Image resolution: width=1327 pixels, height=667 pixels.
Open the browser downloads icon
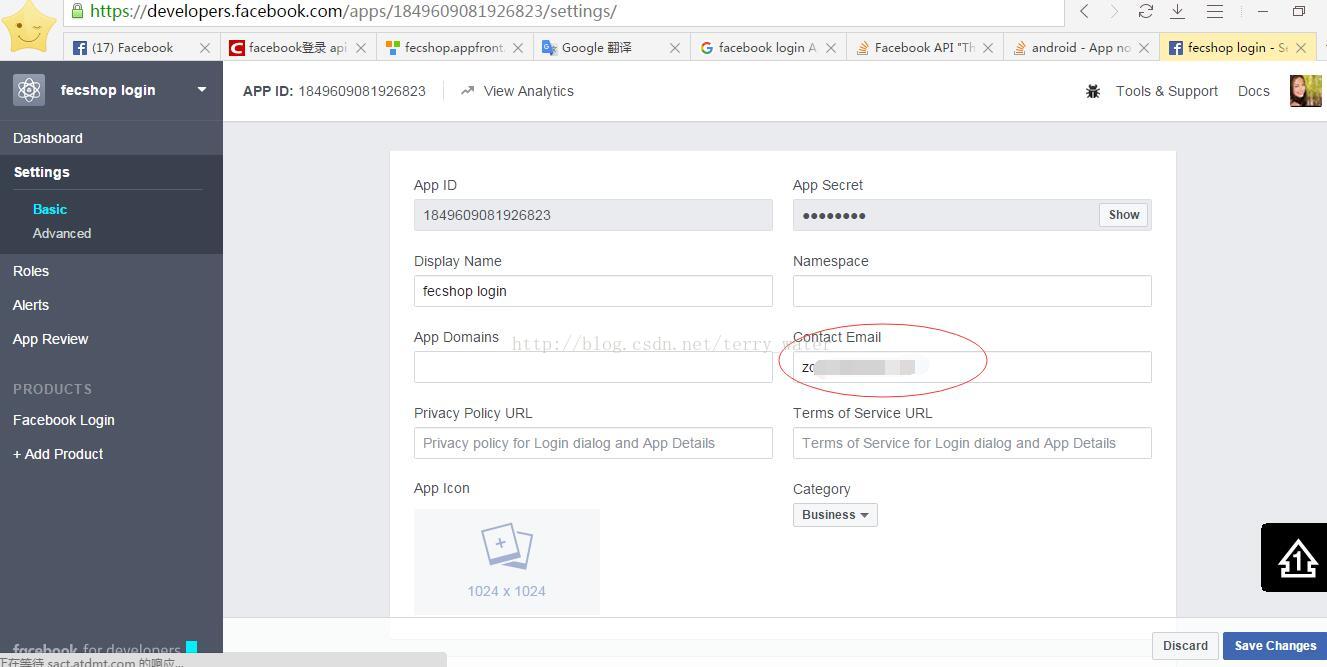click(1178, 11)
